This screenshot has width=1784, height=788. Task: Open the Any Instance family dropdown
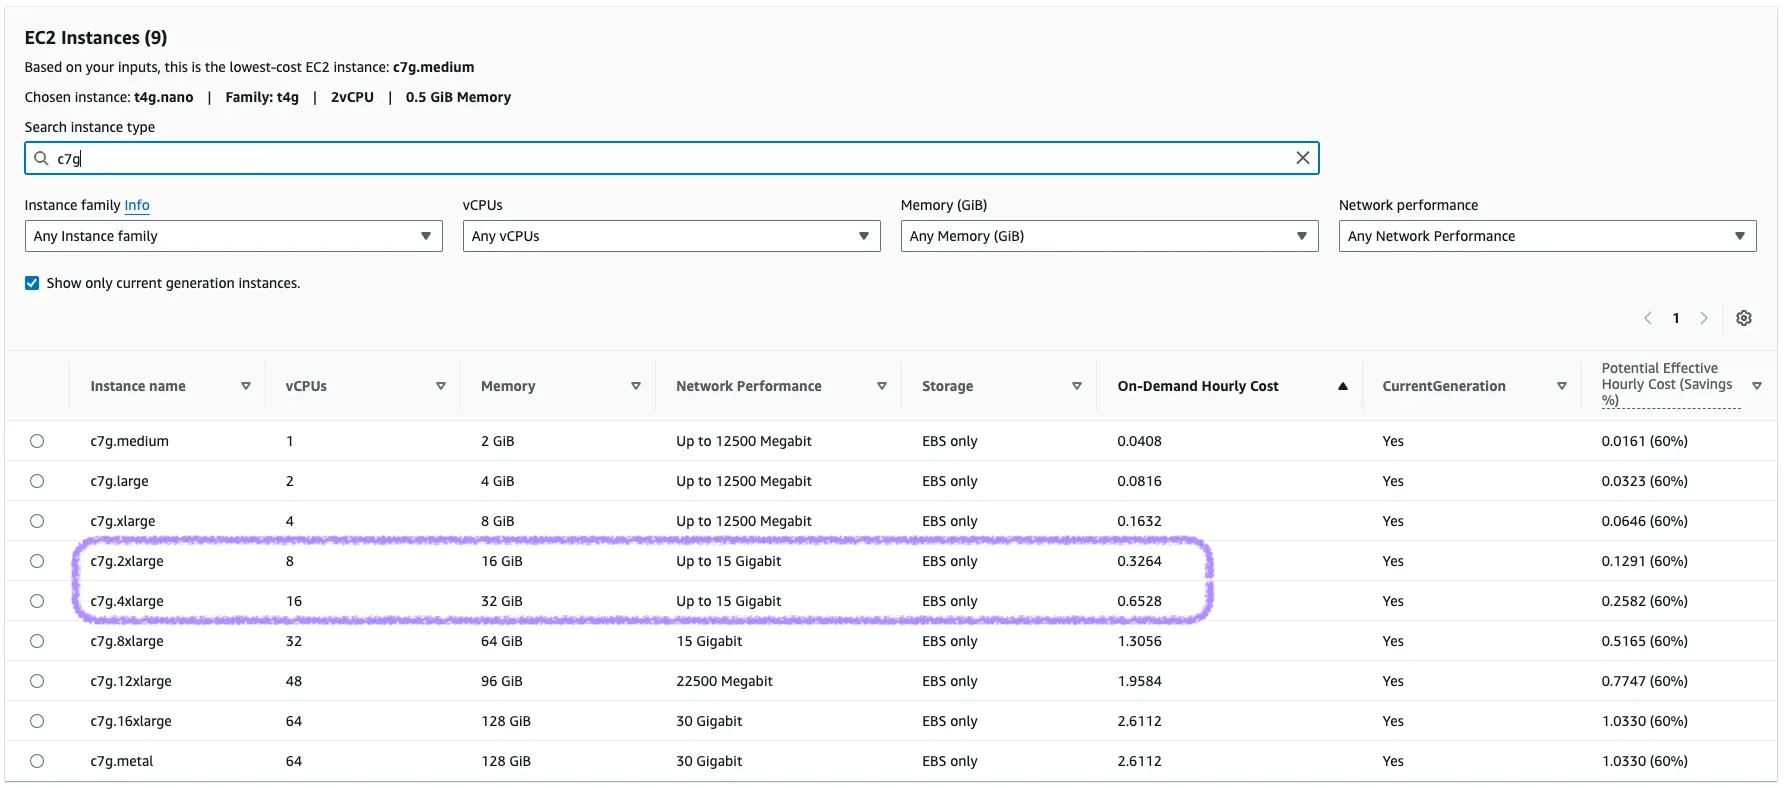click(x=233, y=236)
